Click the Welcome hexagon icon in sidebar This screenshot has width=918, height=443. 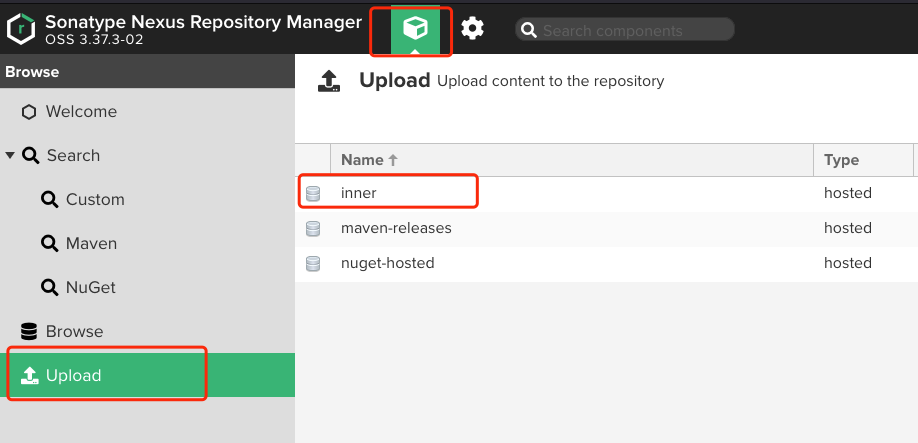pos(29,112)
